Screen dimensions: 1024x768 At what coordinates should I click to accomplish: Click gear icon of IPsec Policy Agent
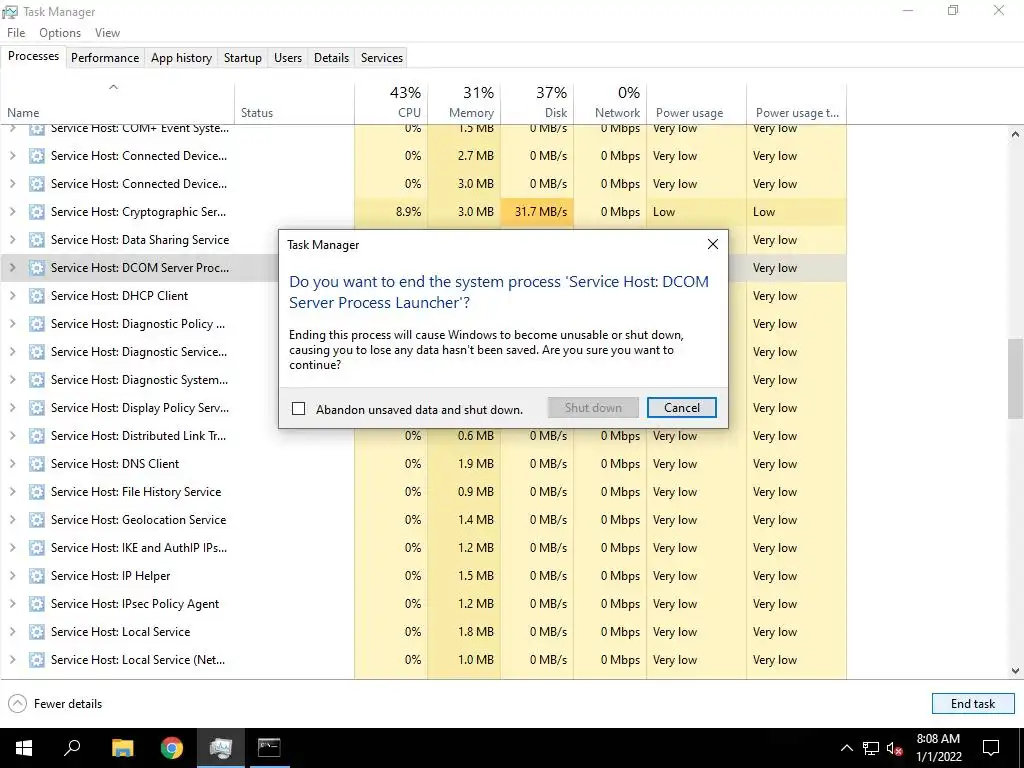pos(37,603)
